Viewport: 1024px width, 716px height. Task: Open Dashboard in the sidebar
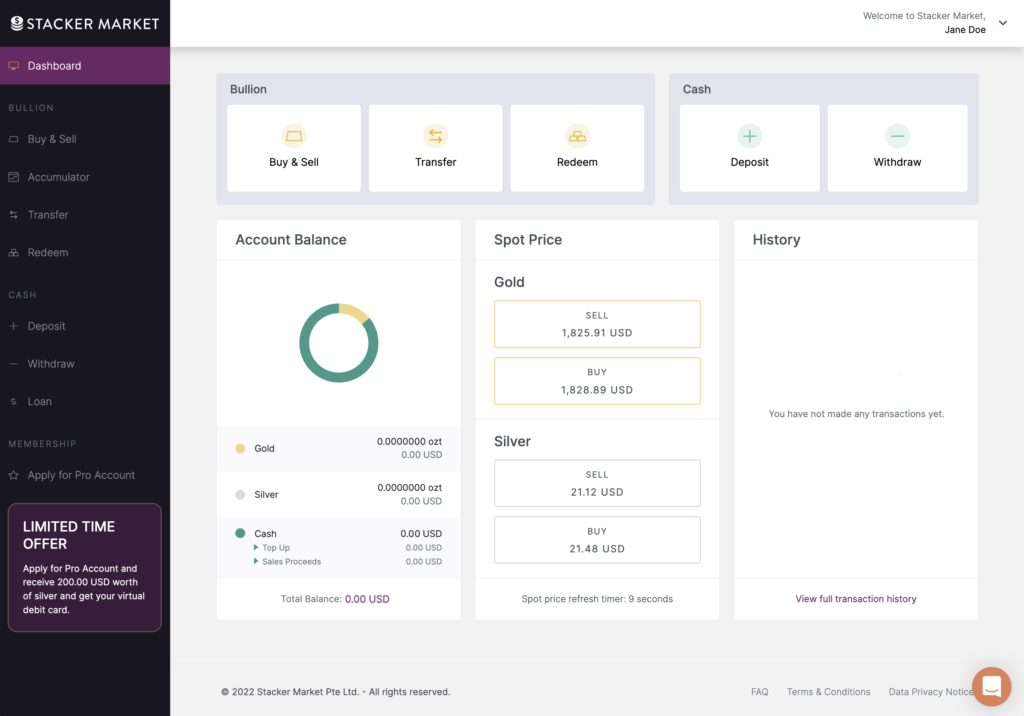[x=85, y=66]
